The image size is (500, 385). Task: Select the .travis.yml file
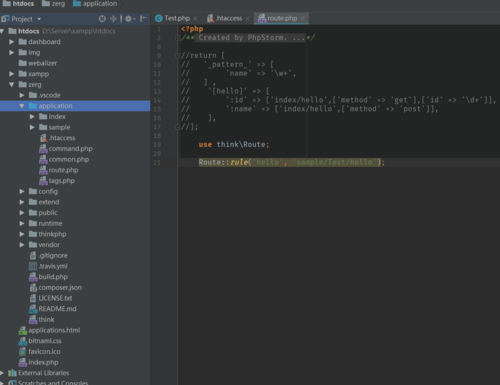(48, 266)
